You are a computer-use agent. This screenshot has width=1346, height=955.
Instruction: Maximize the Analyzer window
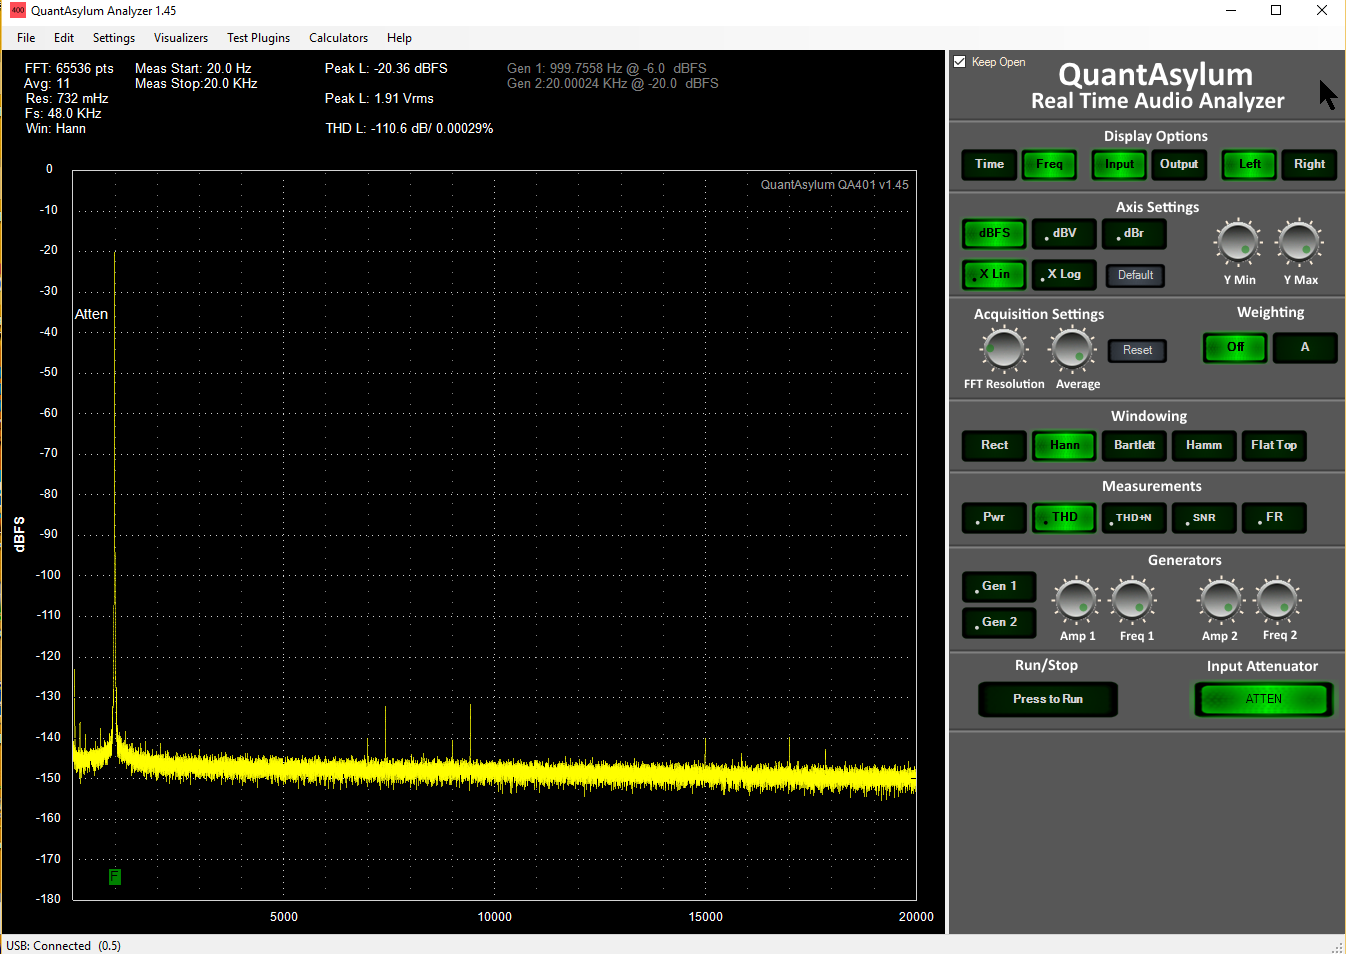(x=1276, y=11)
